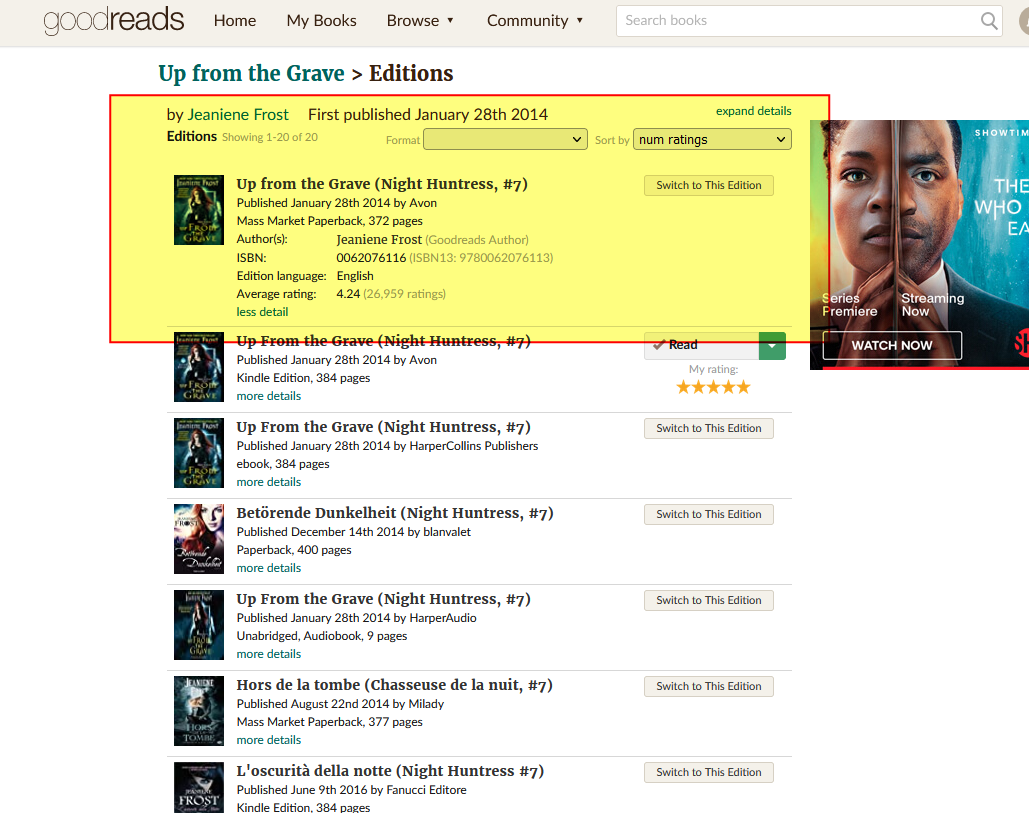Open HarperAudio audiobook title link
This screenshot has height=813, width=1029.
[383, 598]
